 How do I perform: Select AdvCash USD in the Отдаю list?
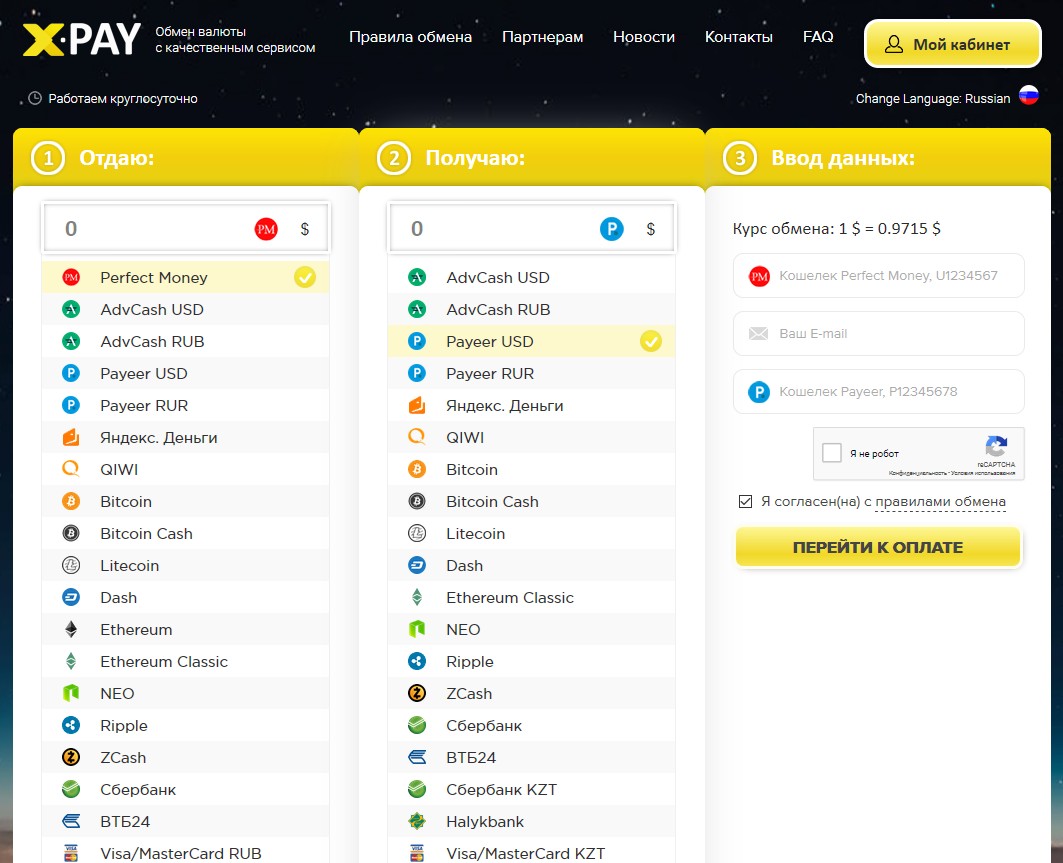[152, 310]
